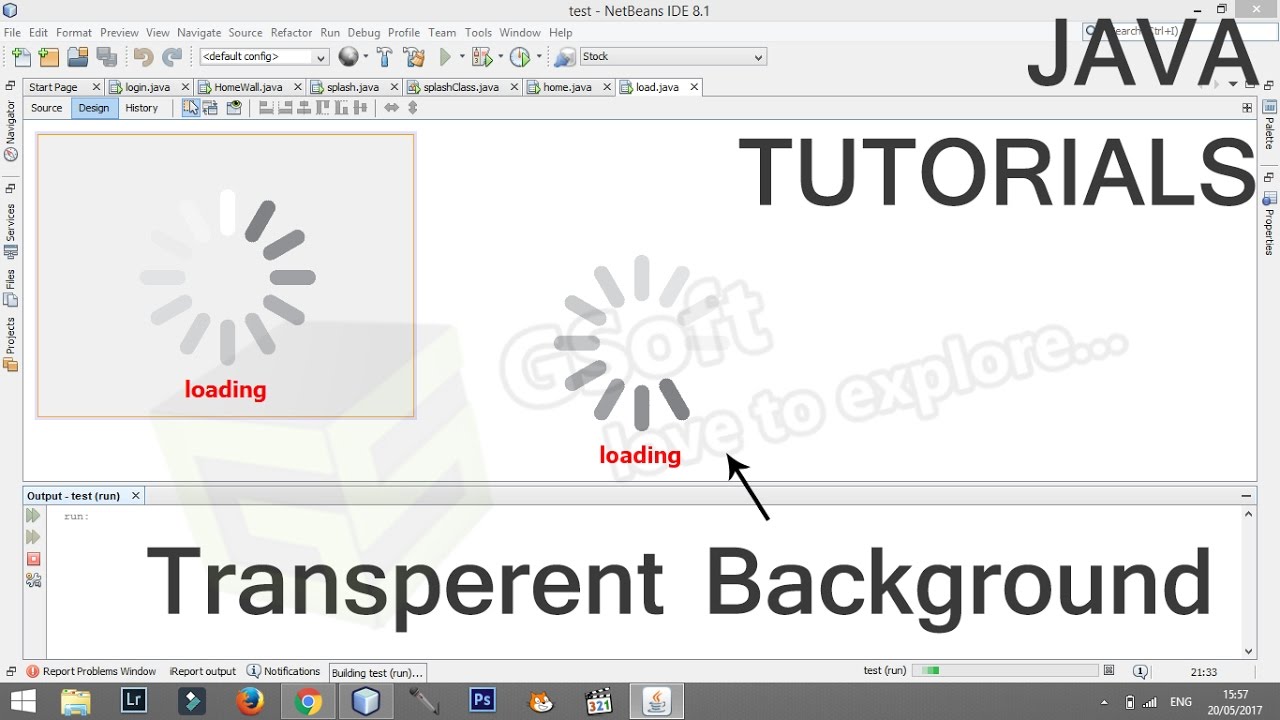The width and height of the screenshot is (1280, 720).
Task: Click the Undo arrow icon
Action: click(x=143, y=57)
